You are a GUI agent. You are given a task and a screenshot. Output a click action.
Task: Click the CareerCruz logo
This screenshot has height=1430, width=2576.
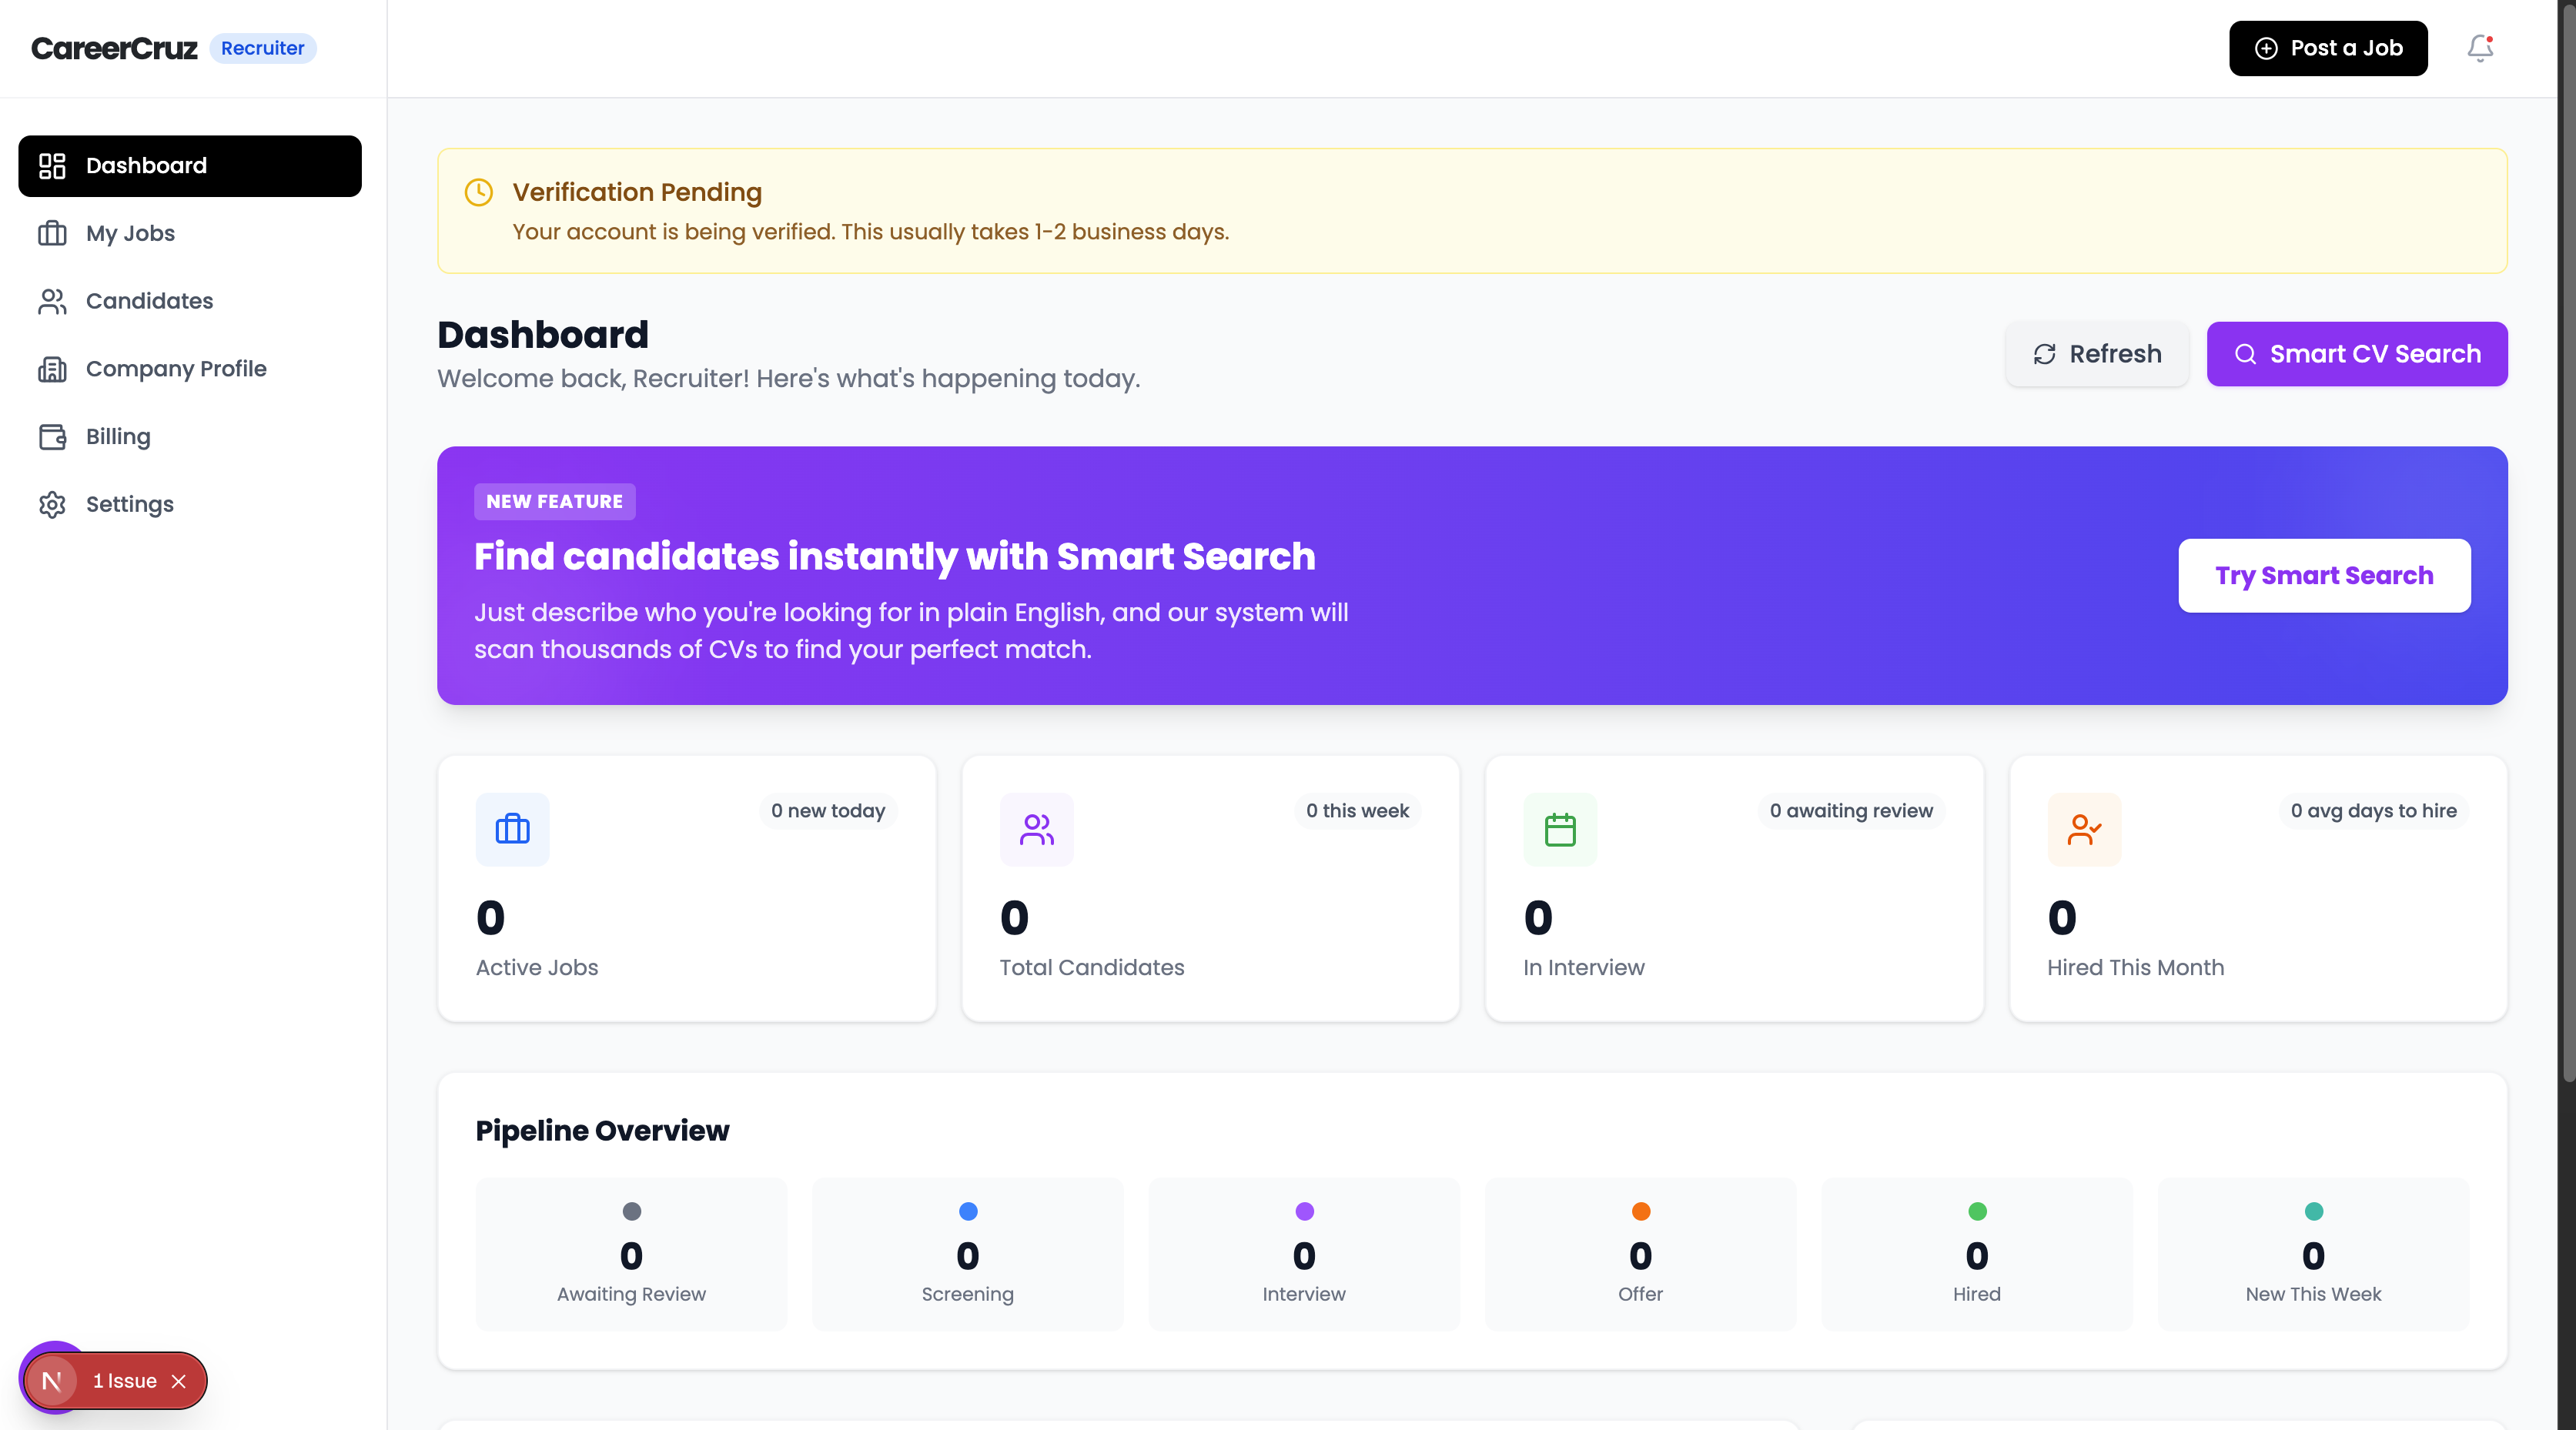click(114, 48)
